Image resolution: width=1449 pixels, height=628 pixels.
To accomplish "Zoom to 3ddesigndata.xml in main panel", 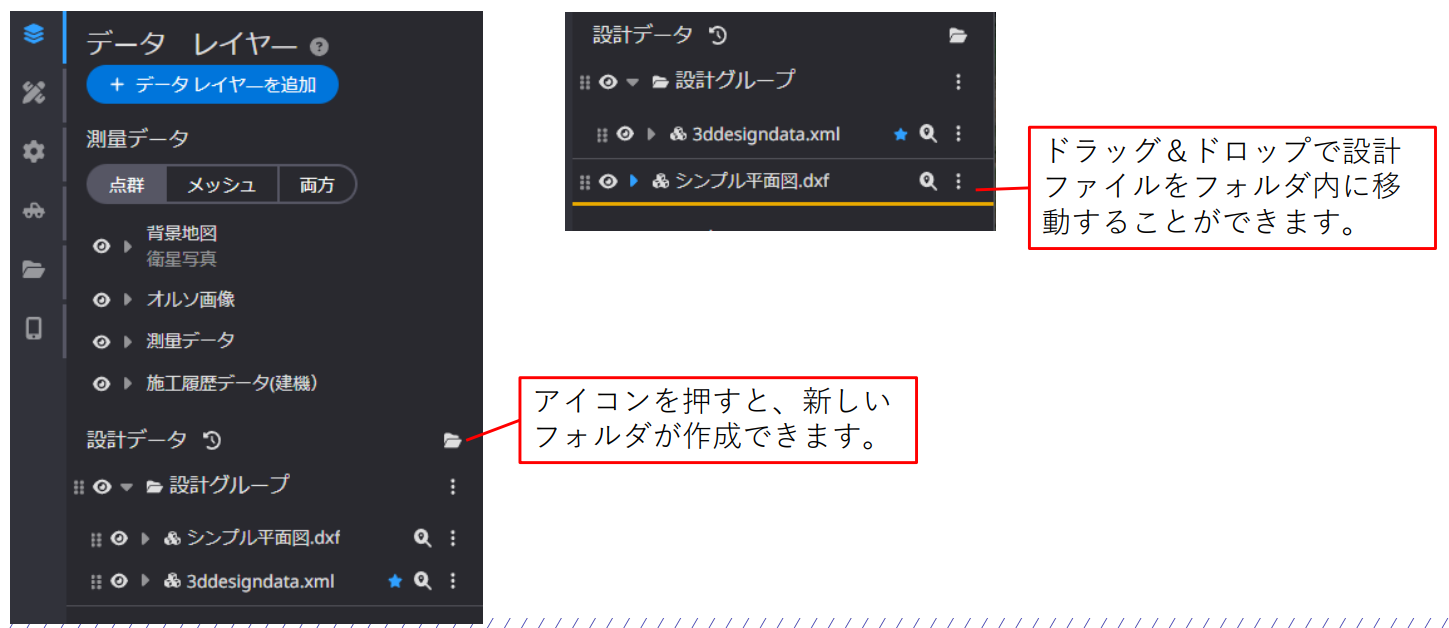I will pos(423,581).
